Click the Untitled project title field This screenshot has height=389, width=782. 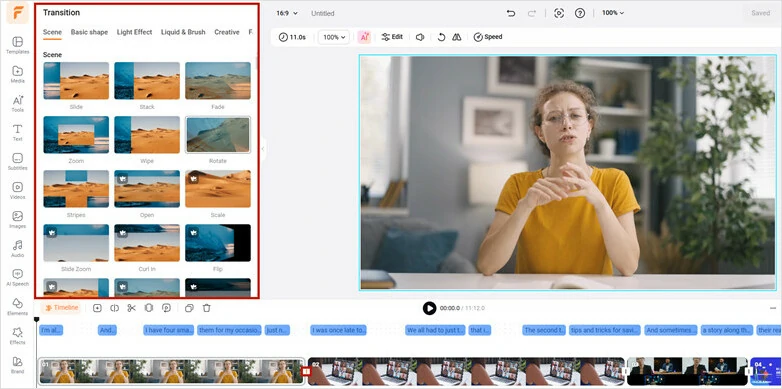coord(323,13)
